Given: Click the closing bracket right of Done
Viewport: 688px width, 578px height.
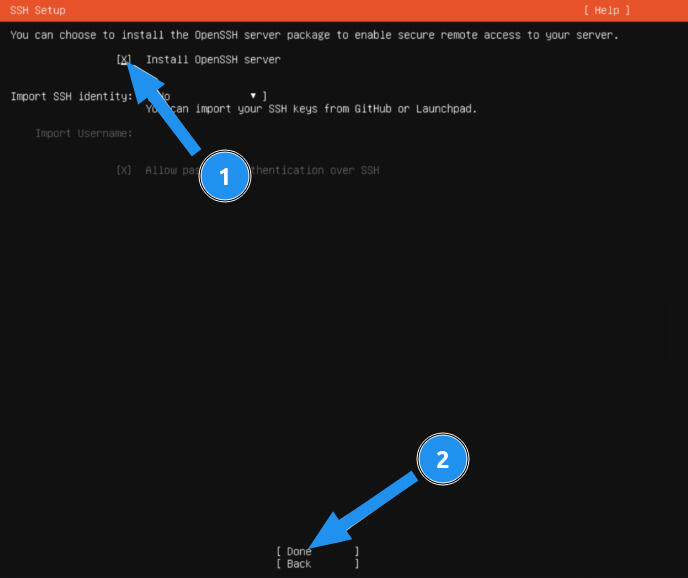Looking at the screenshot, I should [356, 551].
